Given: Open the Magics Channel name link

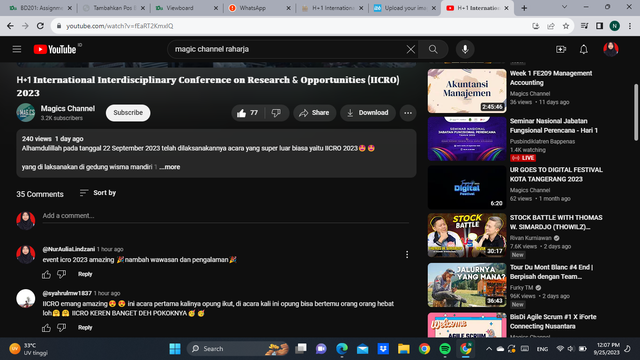Looking at the screenshot, I should pos(68,109).
